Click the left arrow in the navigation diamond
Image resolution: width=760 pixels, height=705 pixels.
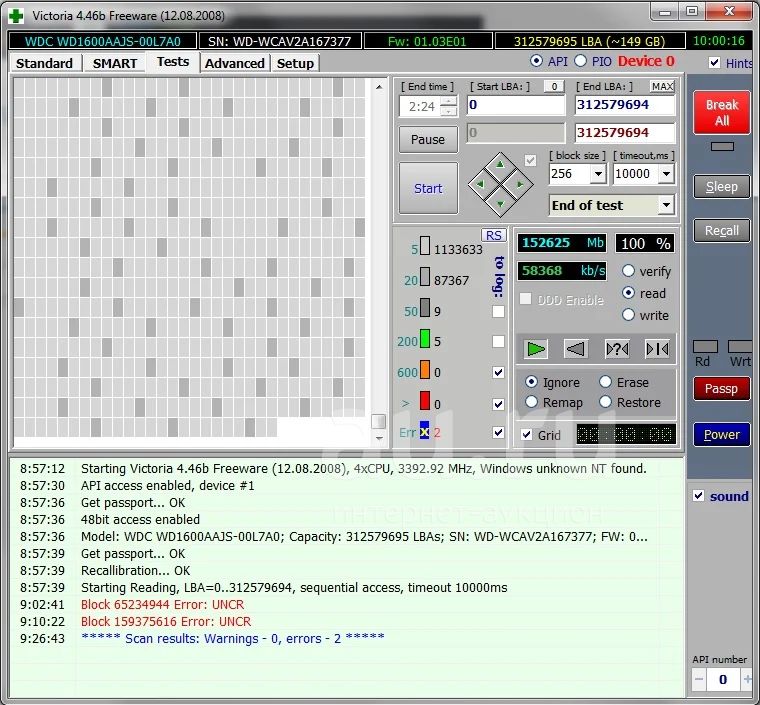coord(480,184)
